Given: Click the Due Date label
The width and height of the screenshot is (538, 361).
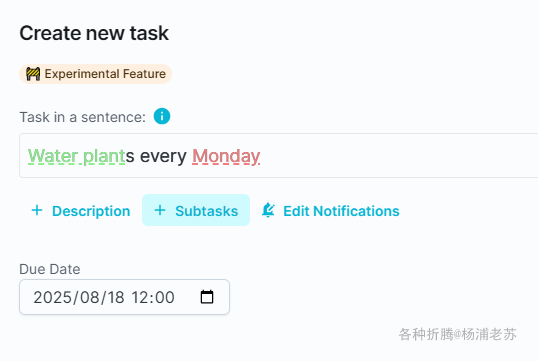Looking at the screenshot, I should click(50, 269).
